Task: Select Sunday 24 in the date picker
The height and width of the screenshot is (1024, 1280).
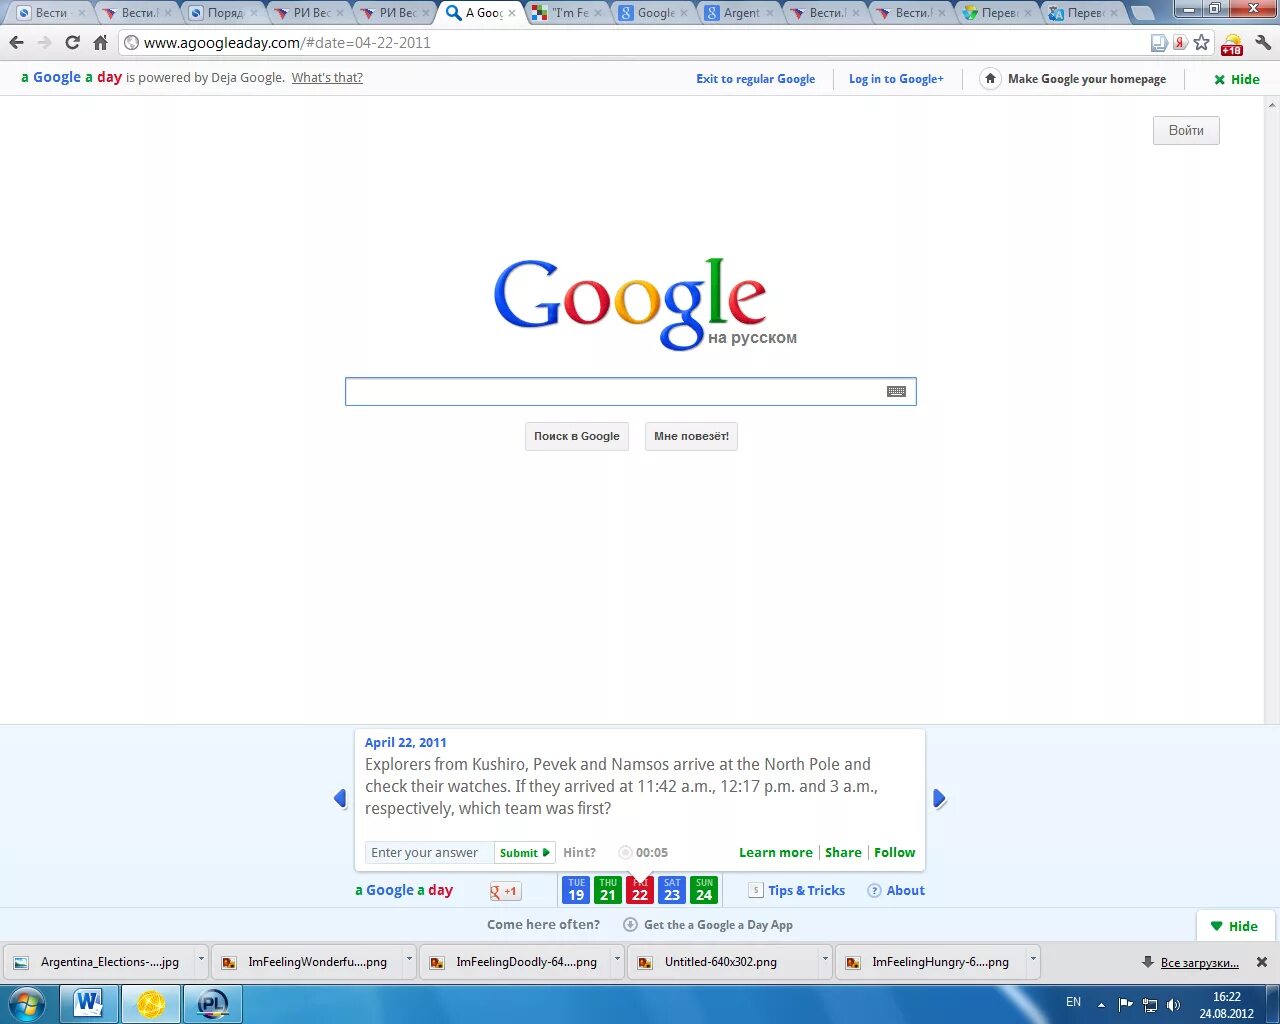Action: click(704, 890)
